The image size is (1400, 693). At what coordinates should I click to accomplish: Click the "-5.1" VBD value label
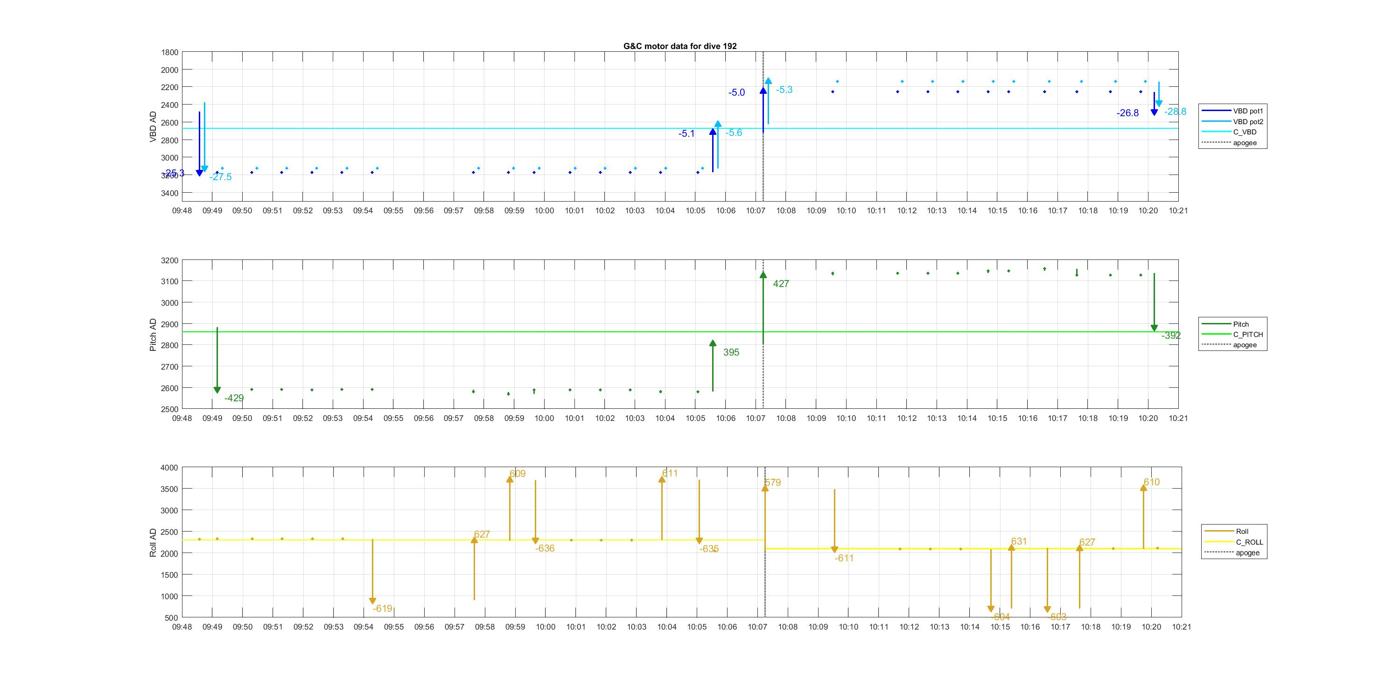click(686, 133)
